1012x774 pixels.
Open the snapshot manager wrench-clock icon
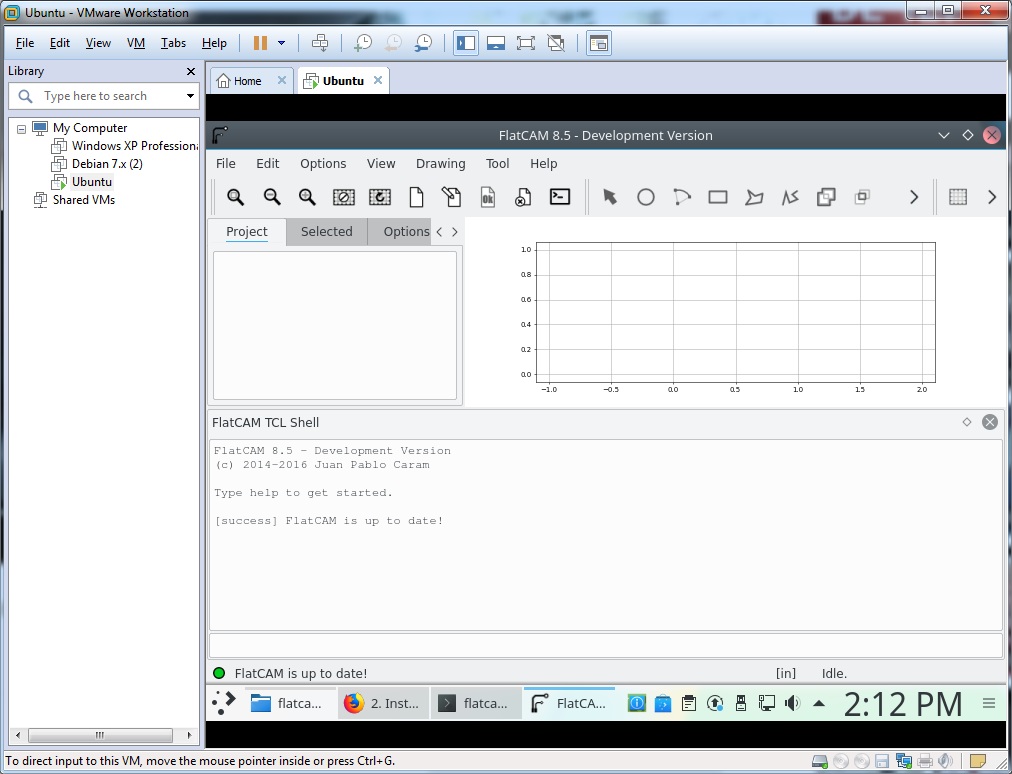tap(423, 43)
